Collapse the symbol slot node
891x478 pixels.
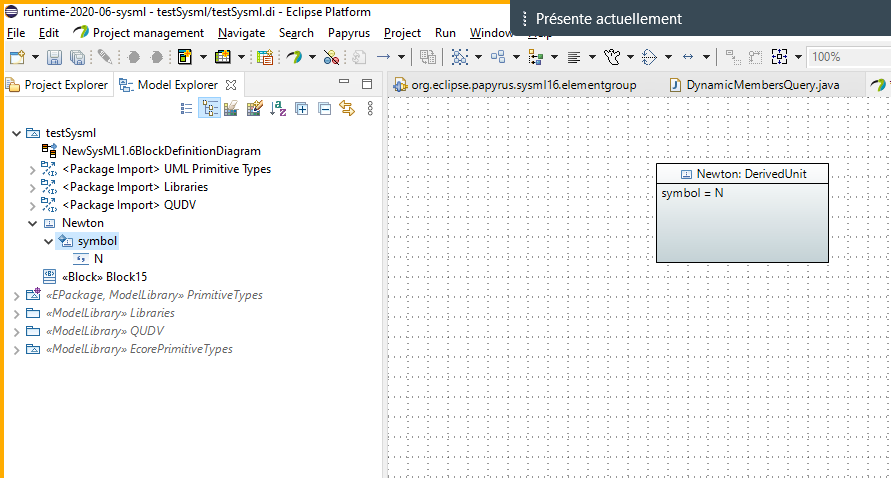point(48,242)
